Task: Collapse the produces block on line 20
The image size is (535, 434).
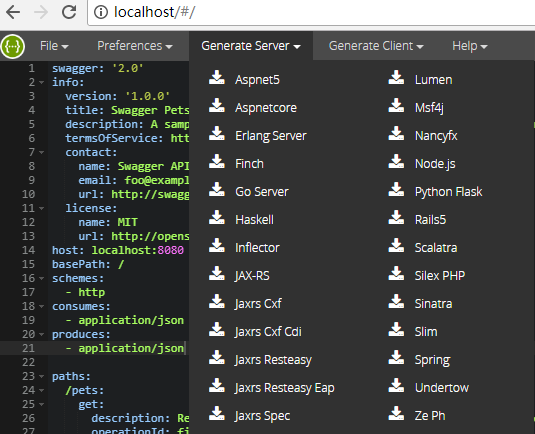Action: click(x=41, y=334)
